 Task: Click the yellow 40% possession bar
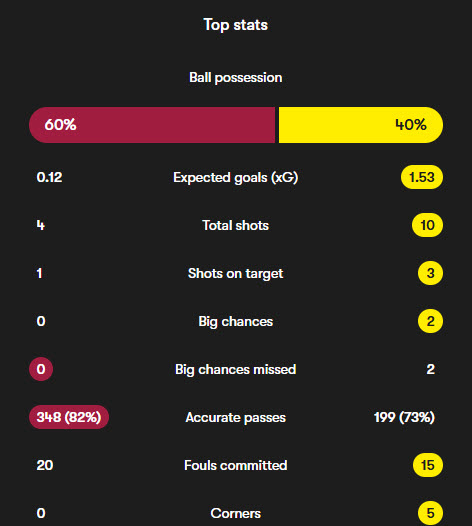(x=361, y=125)
